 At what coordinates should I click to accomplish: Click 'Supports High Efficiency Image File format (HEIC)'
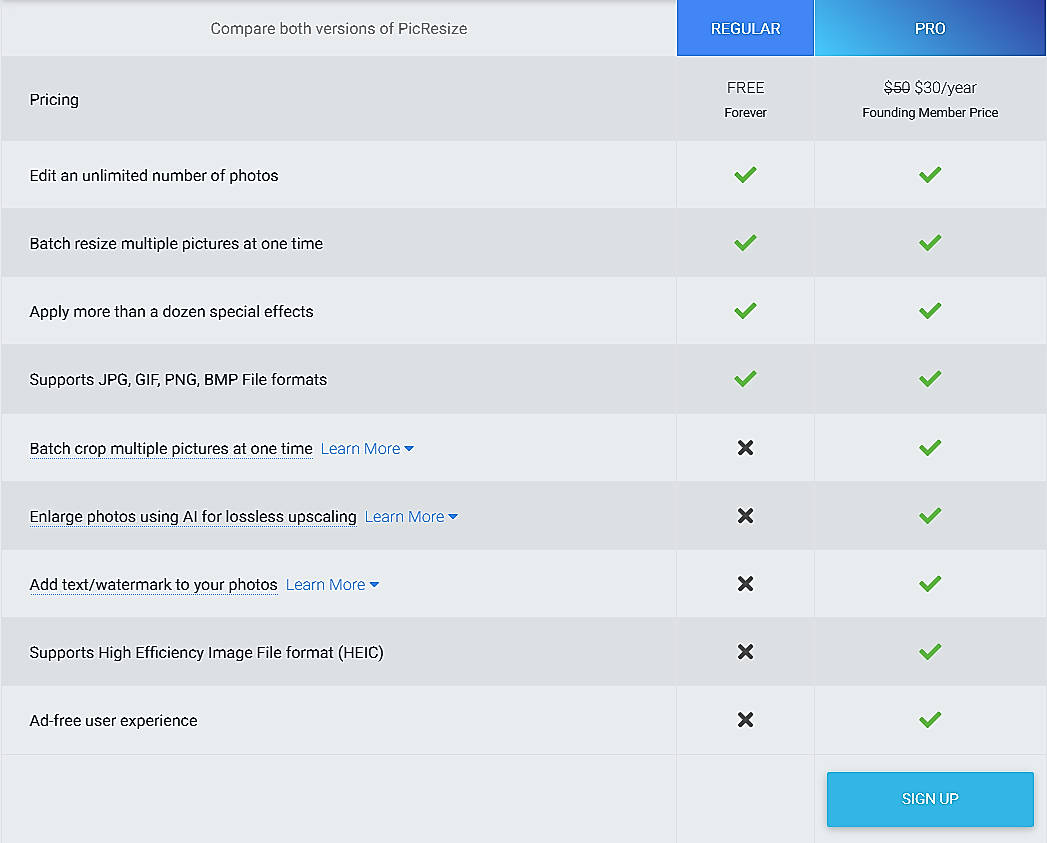tap(206, 653)
